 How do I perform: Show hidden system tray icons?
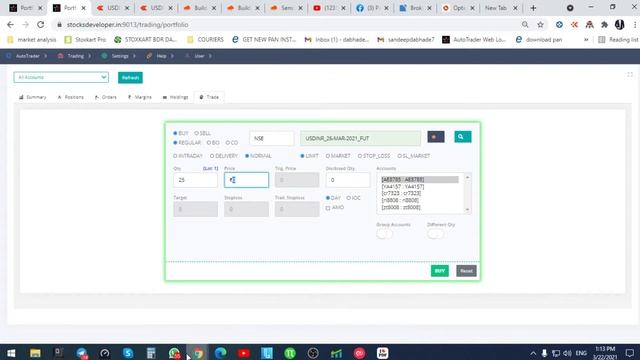click(533, 353)
